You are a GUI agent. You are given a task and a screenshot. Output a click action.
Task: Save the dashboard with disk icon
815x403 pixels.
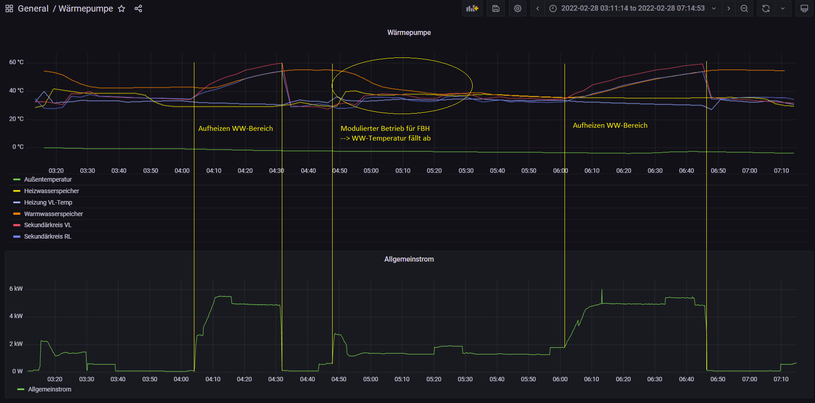pyautogui.click(x=495, y=8)
